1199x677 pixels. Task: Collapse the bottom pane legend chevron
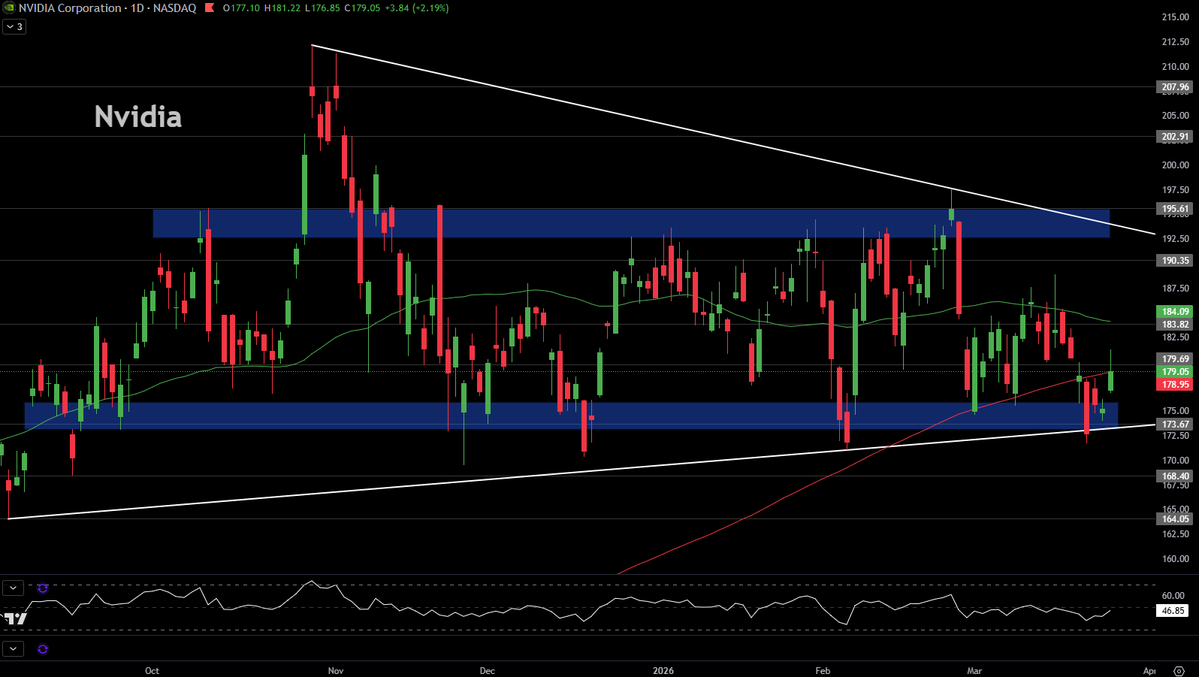[13, 649]
